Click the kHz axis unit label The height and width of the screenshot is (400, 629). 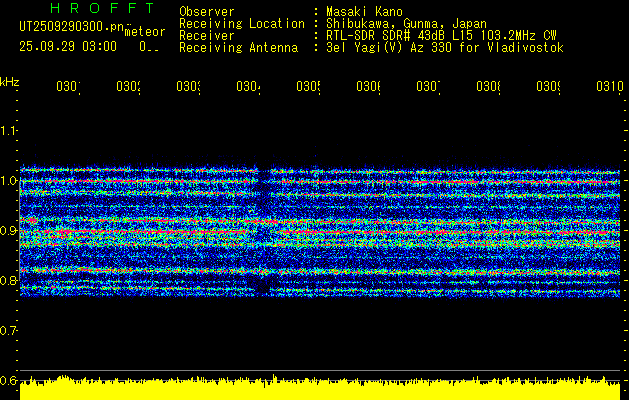pyautogui.click(x=10, y=83)
